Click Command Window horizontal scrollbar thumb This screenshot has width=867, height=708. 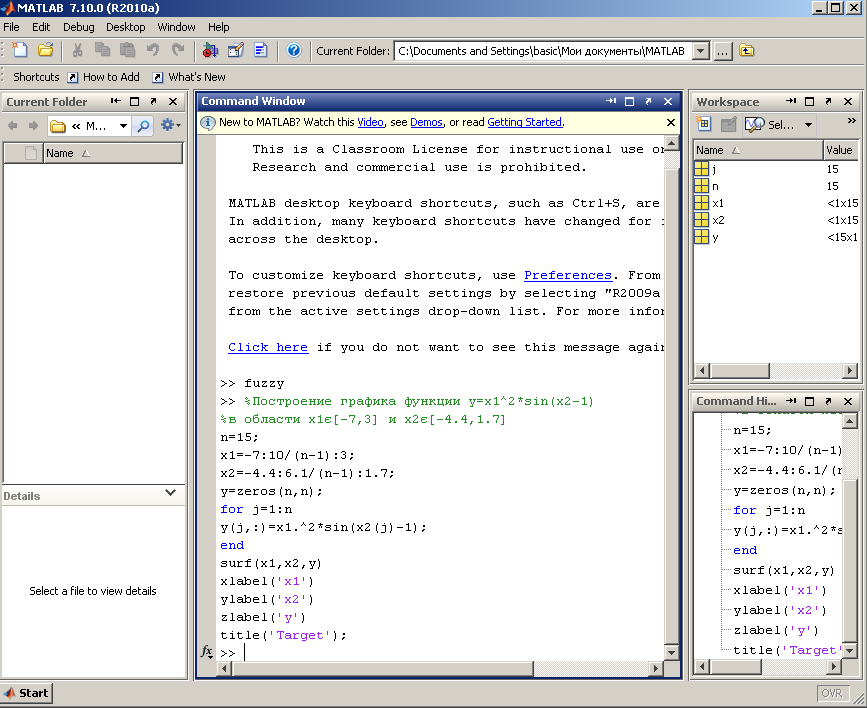pos(383,668)
